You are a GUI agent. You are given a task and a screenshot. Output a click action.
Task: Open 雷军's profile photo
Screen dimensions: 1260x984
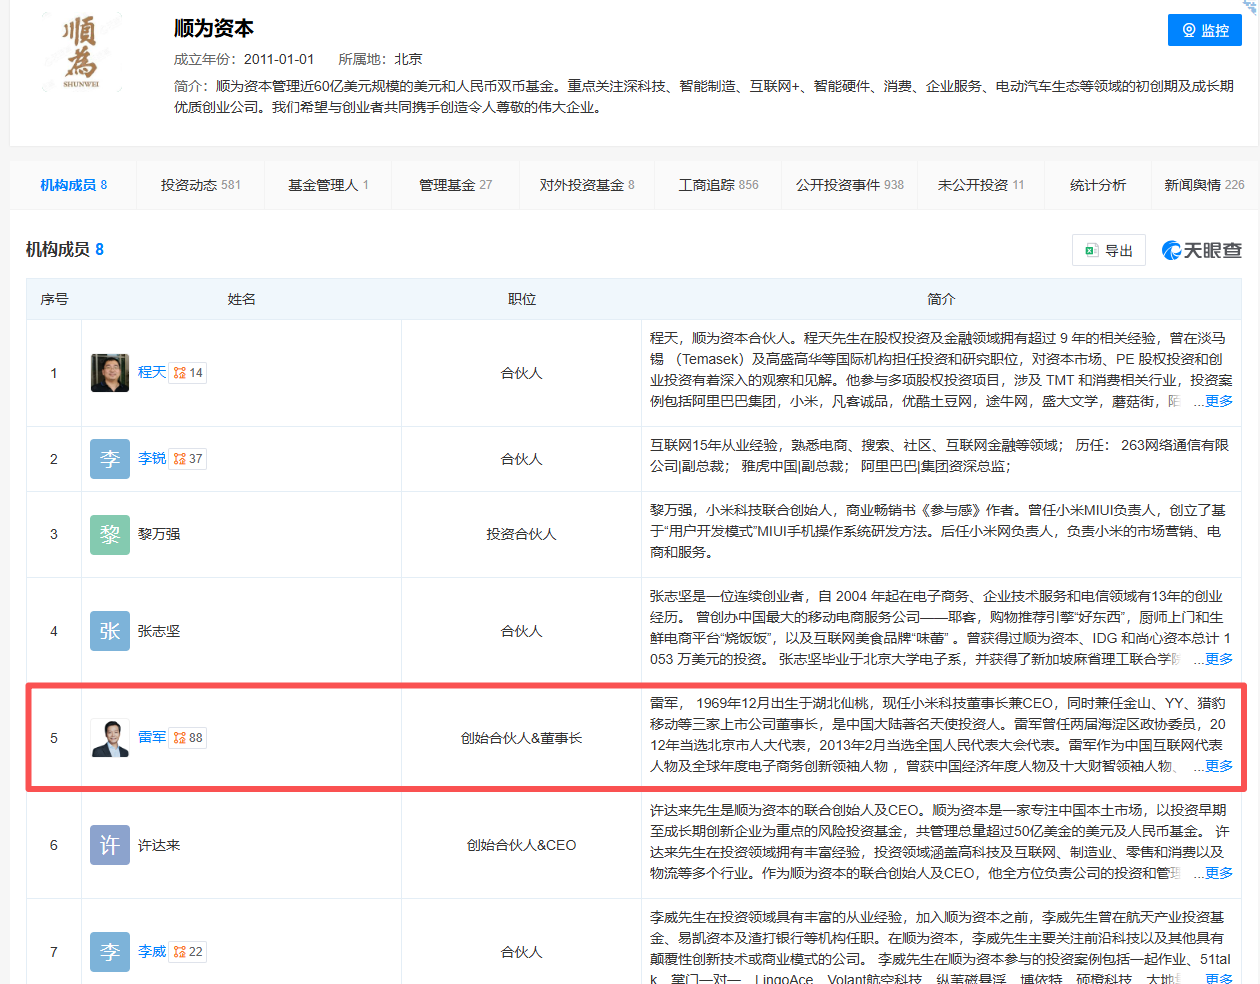pos(110,738)
